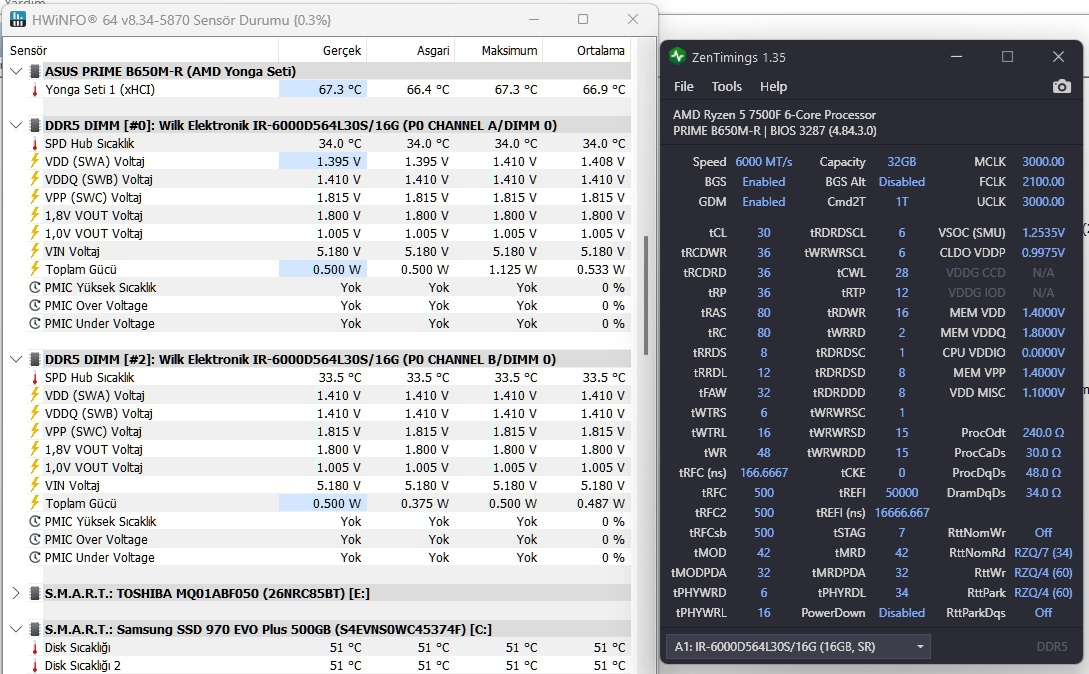The height and width of the screenshot is (674, 1089).
Task: Maximize the HWiNFO sensor window
Action: click(x=583, y=19)
